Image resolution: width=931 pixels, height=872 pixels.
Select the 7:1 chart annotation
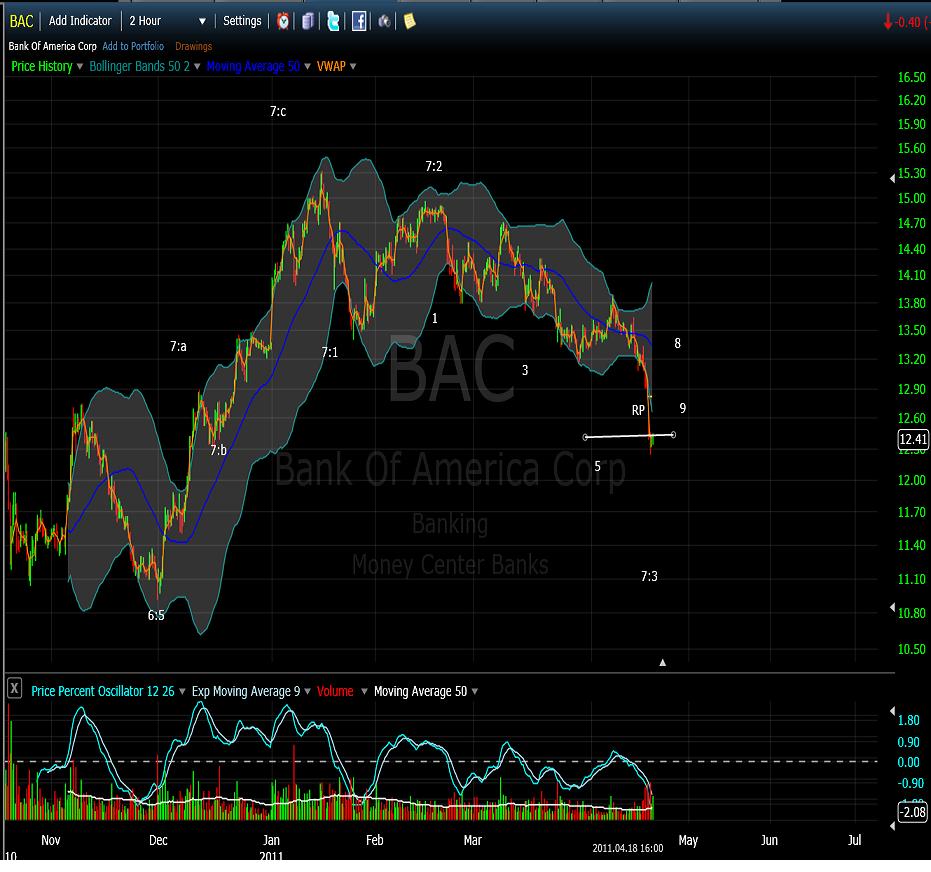330,353
